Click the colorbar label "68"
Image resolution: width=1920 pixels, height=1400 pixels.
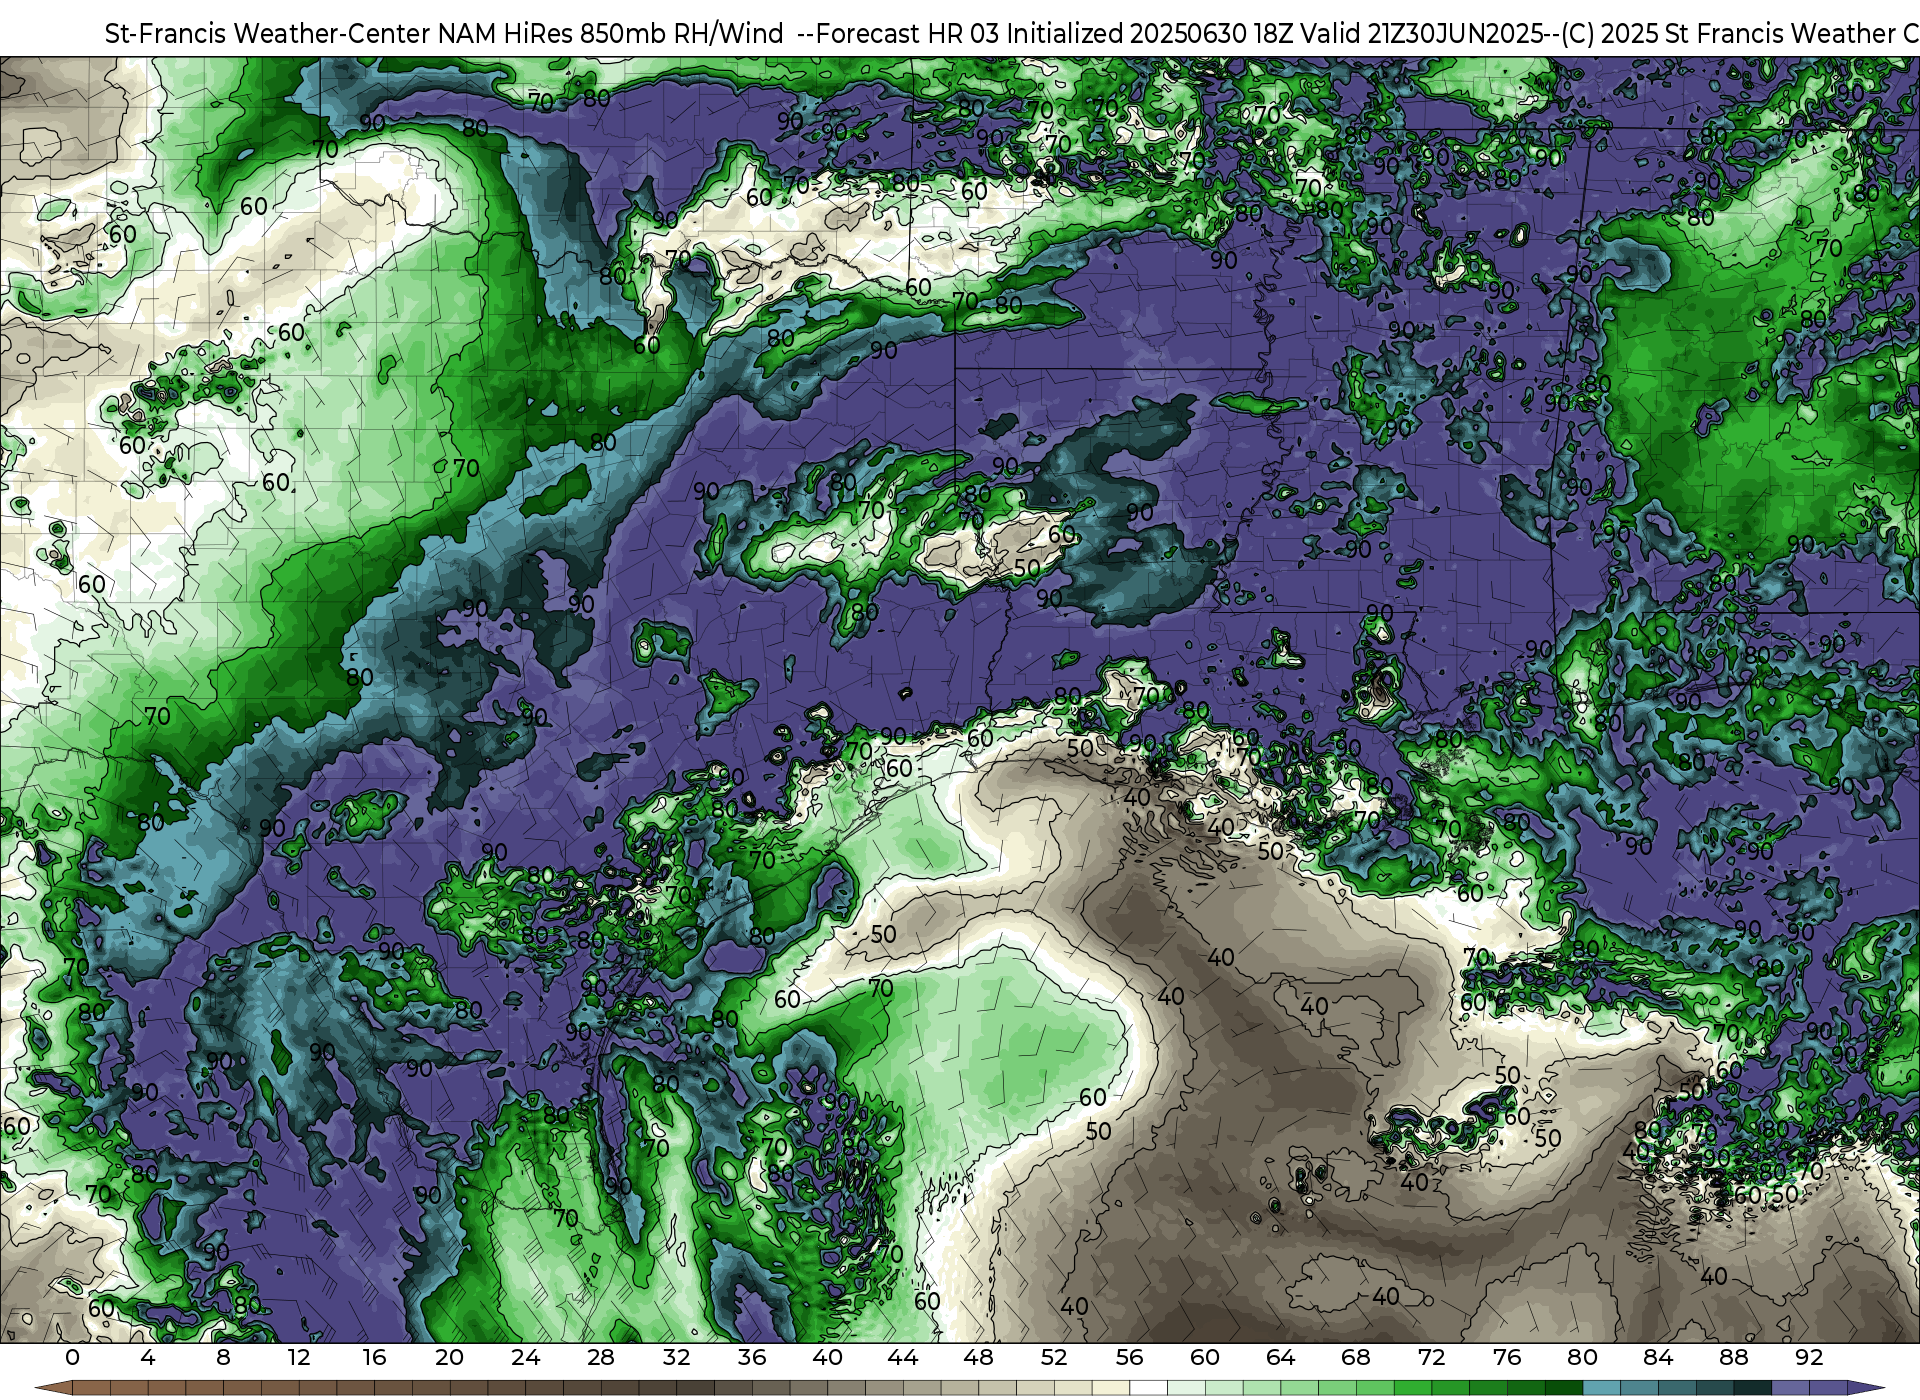click(1356, 1357)
